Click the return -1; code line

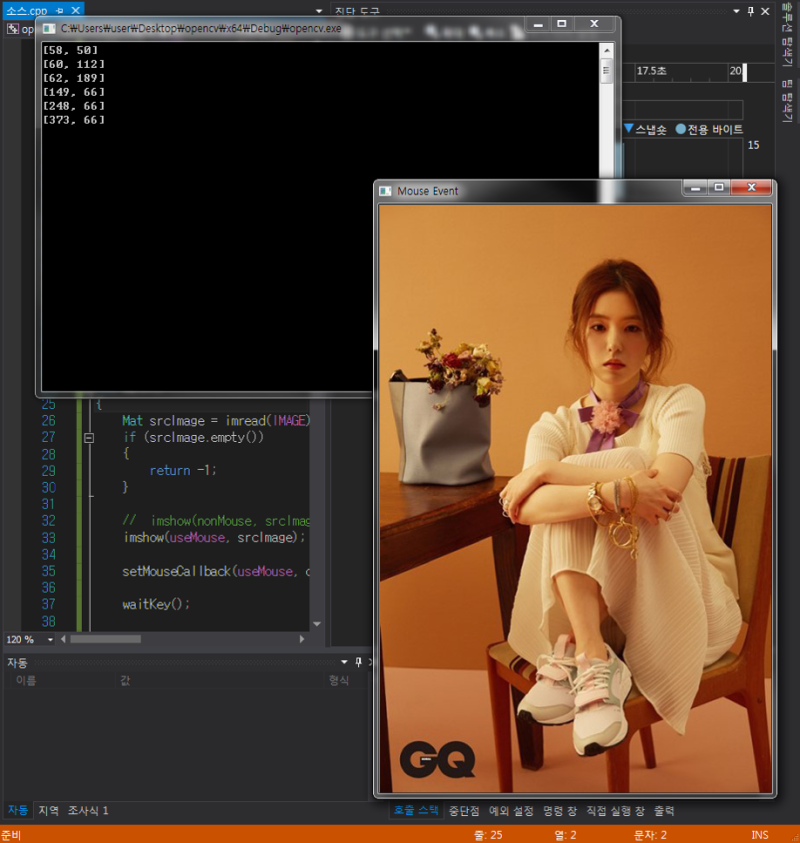click(x=183, y=470)
